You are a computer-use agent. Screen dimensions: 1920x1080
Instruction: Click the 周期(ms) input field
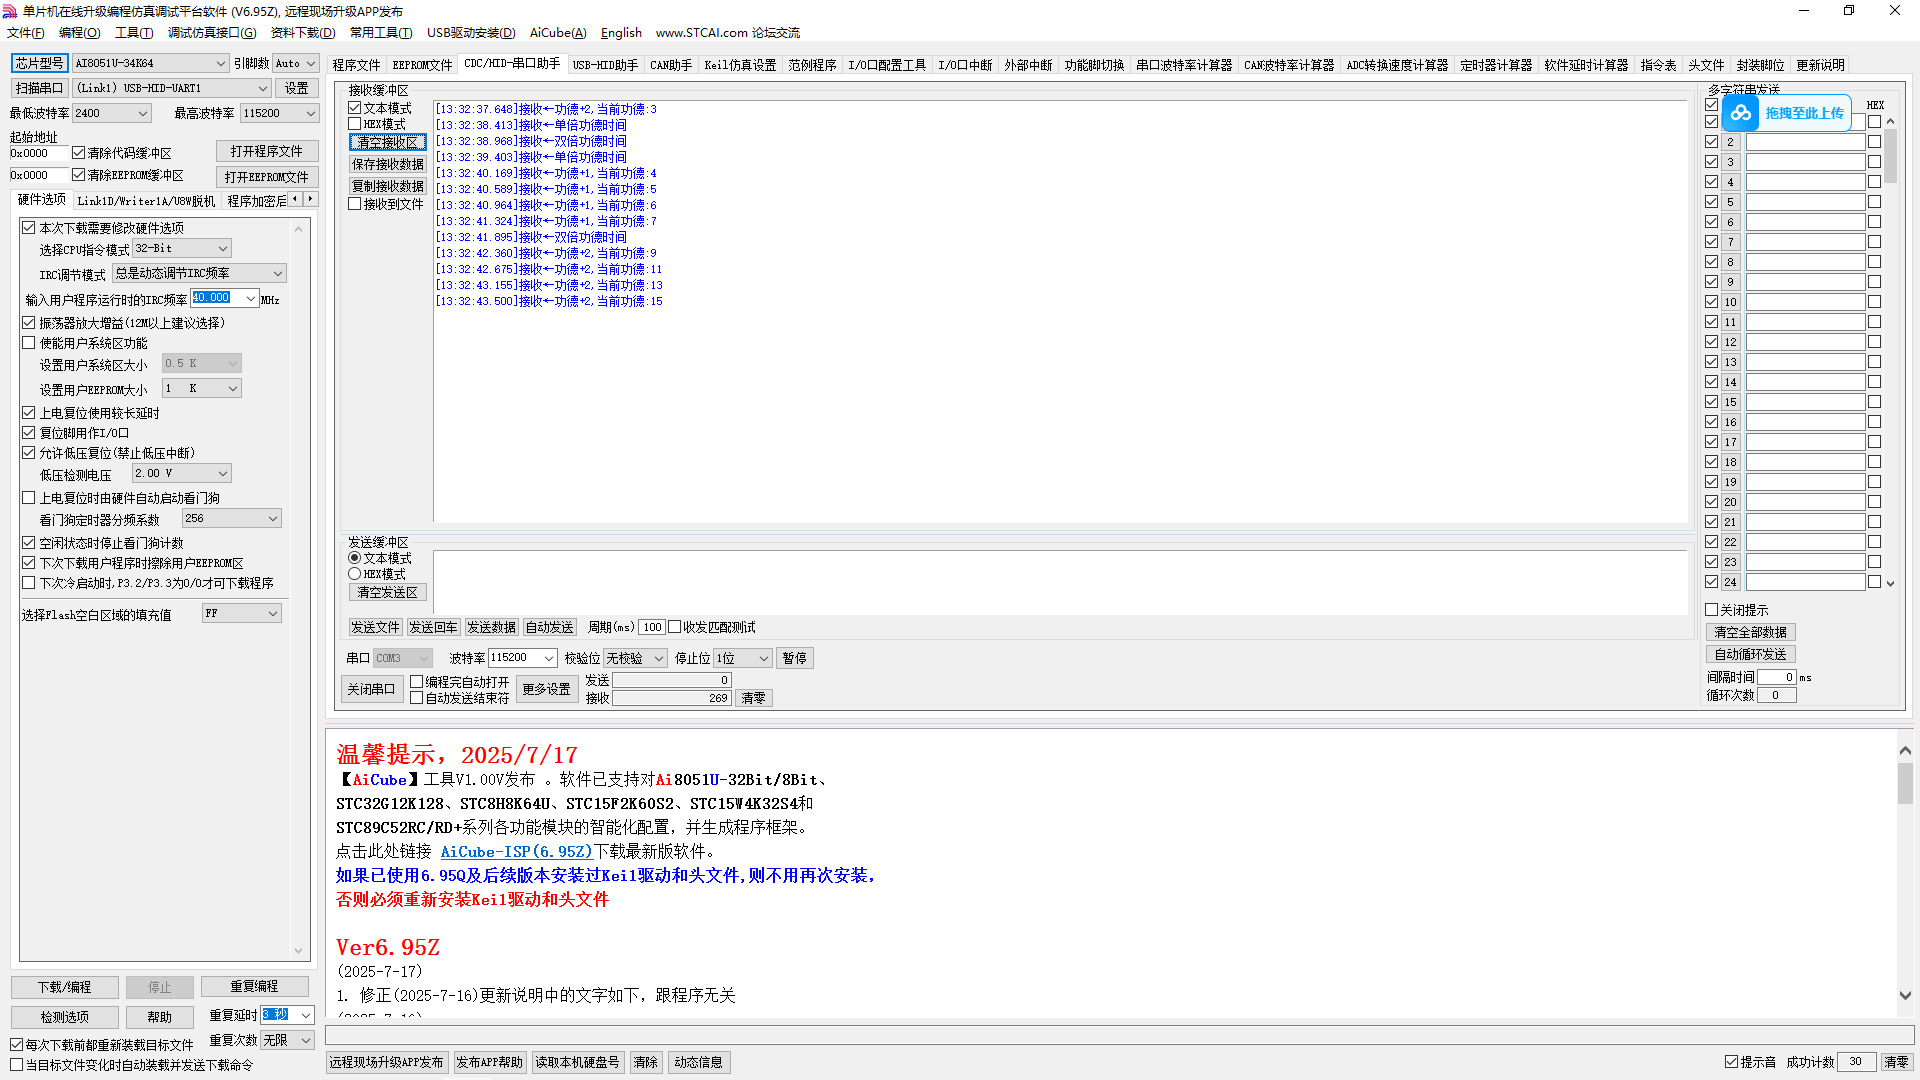tap(652, 627)
